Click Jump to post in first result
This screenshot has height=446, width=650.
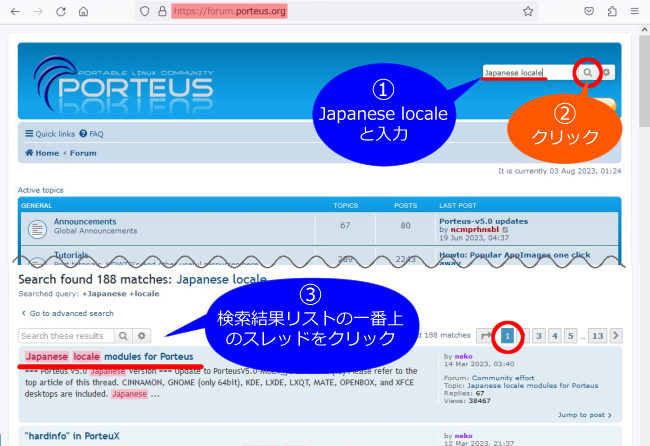[584, 415]
